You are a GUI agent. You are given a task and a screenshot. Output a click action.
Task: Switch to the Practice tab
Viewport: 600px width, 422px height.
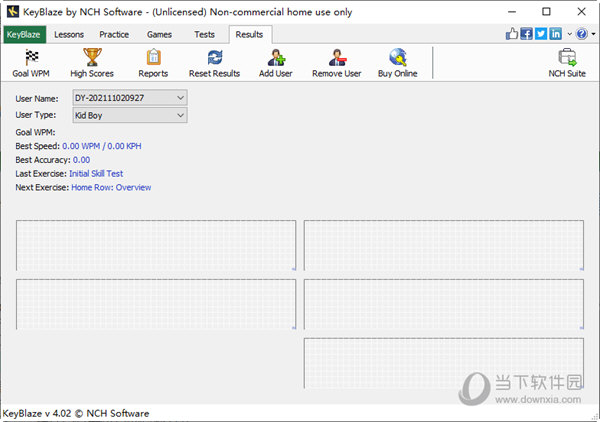coord(114,34)
